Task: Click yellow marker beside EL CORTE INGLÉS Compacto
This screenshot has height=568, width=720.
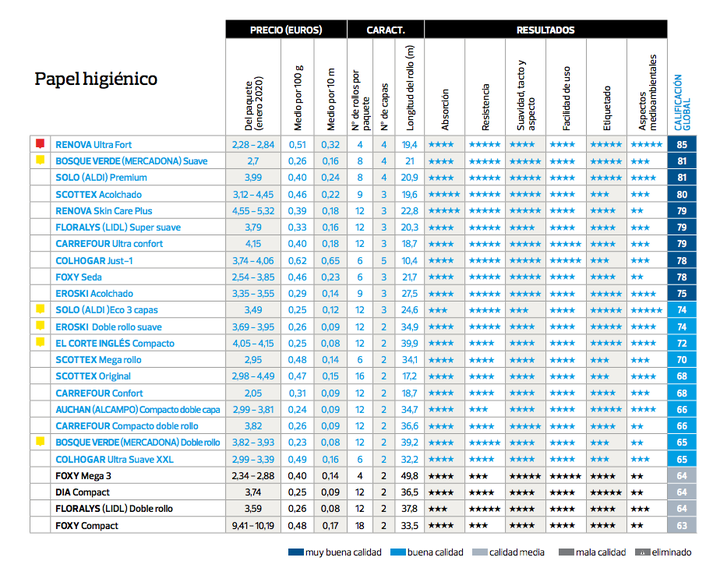Action: point(40,342)
